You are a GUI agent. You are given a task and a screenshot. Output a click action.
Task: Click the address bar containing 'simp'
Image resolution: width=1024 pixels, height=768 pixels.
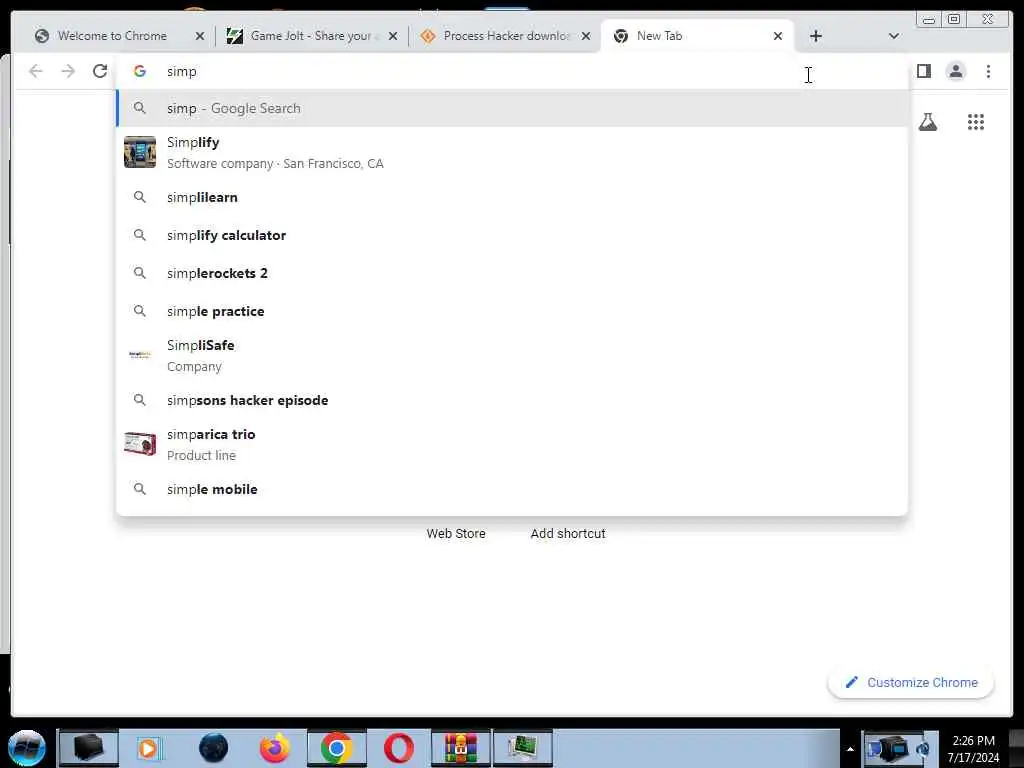click(512, 71)
